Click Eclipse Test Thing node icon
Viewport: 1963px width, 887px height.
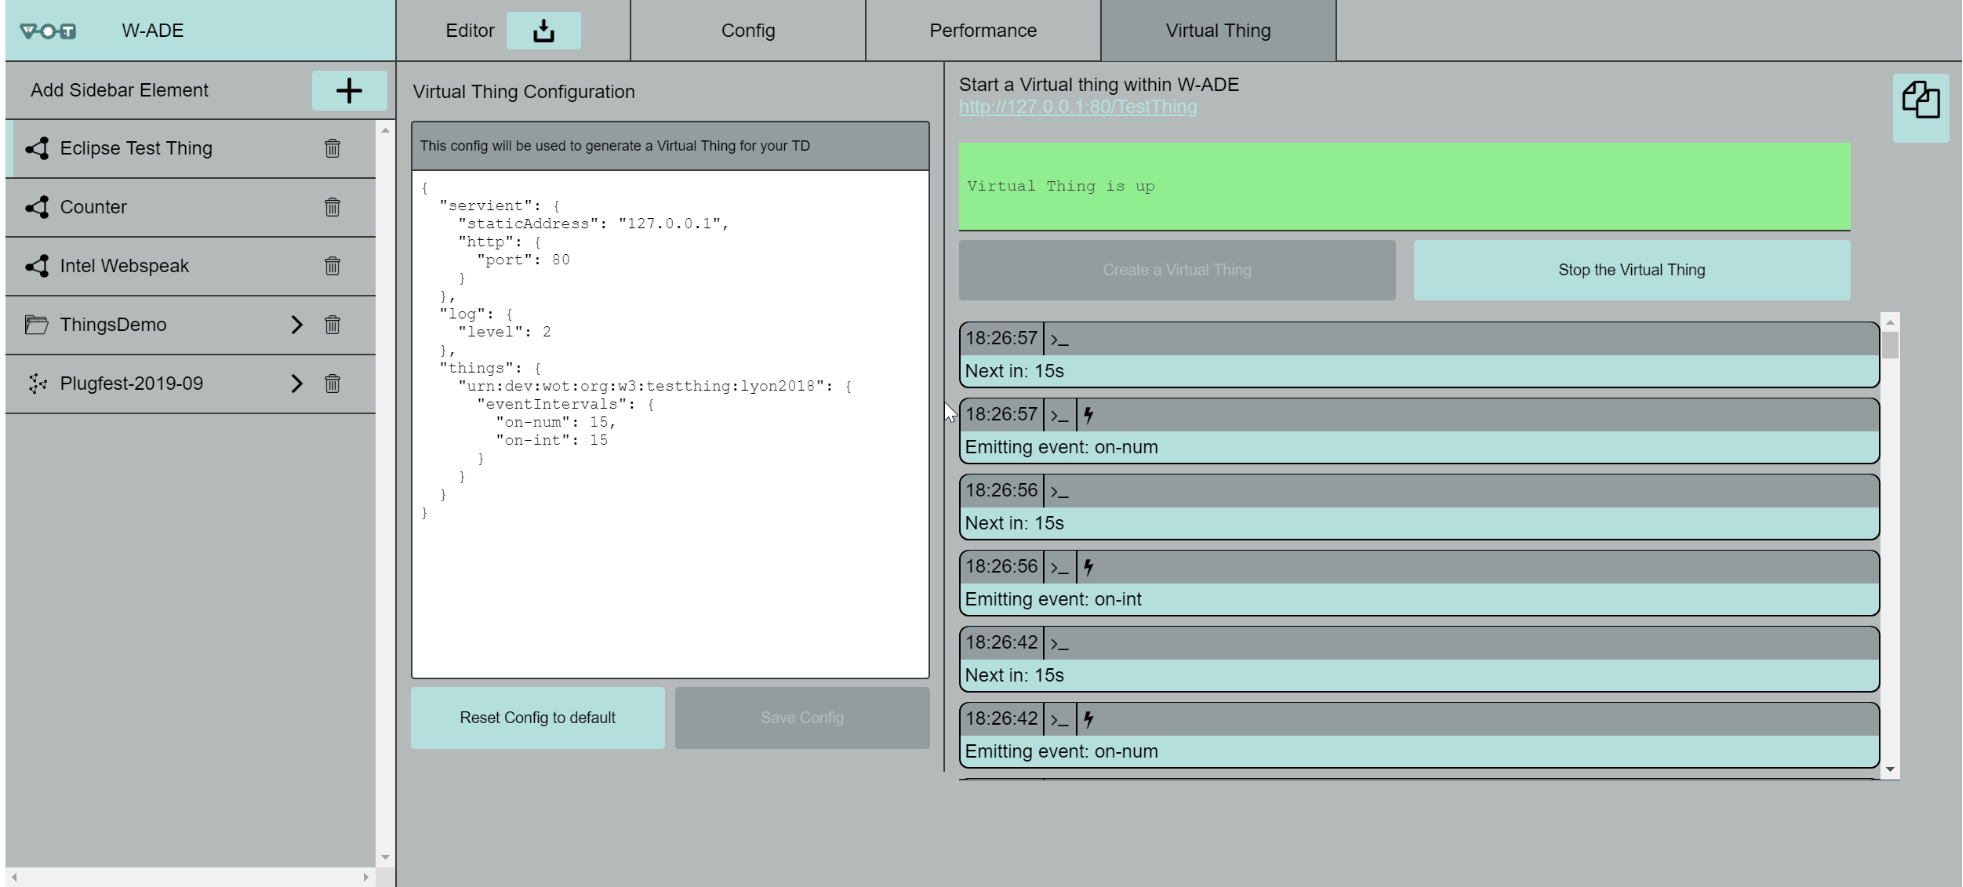pos(37,148)
